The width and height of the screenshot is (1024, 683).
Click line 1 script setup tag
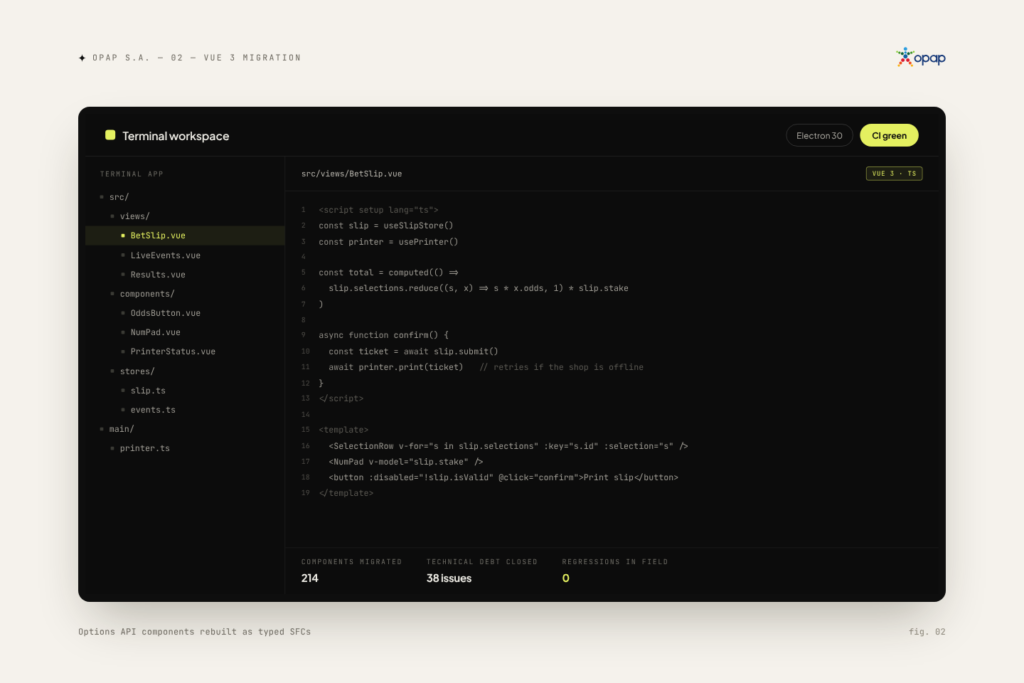(x=378, y=210)
